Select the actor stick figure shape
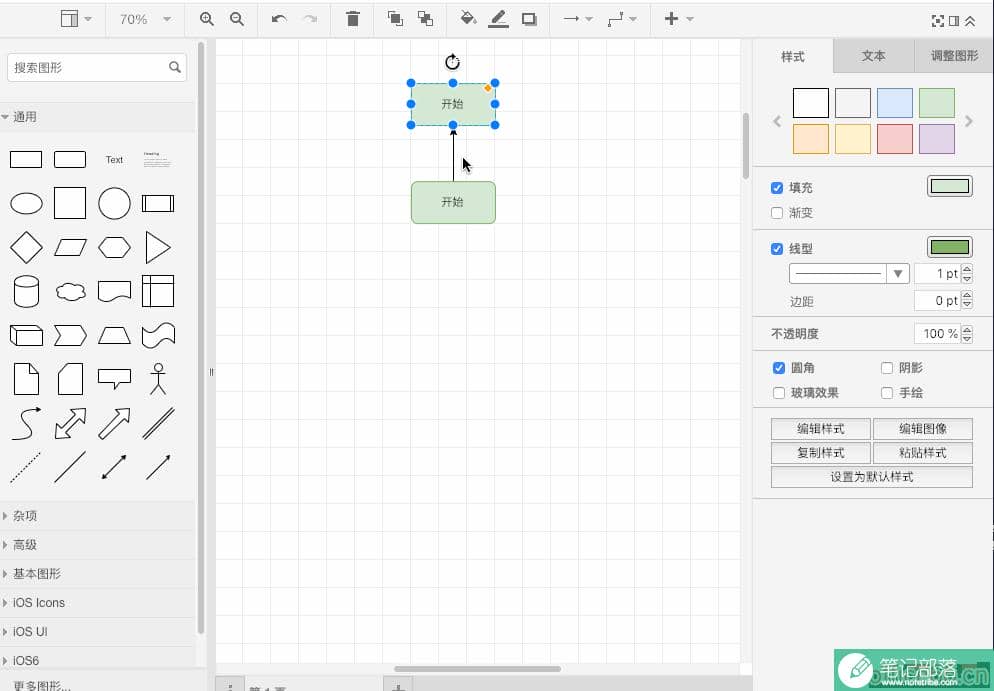 [158, 379]
